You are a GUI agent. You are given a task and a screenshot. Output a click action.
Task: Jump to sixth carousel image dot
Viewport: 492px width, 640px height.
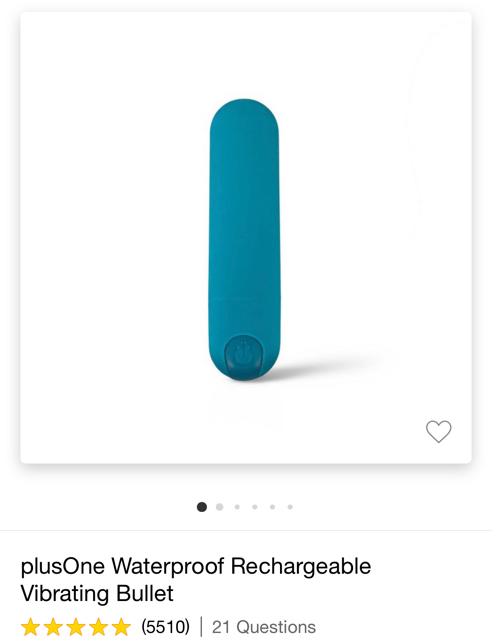pos(290,507)
